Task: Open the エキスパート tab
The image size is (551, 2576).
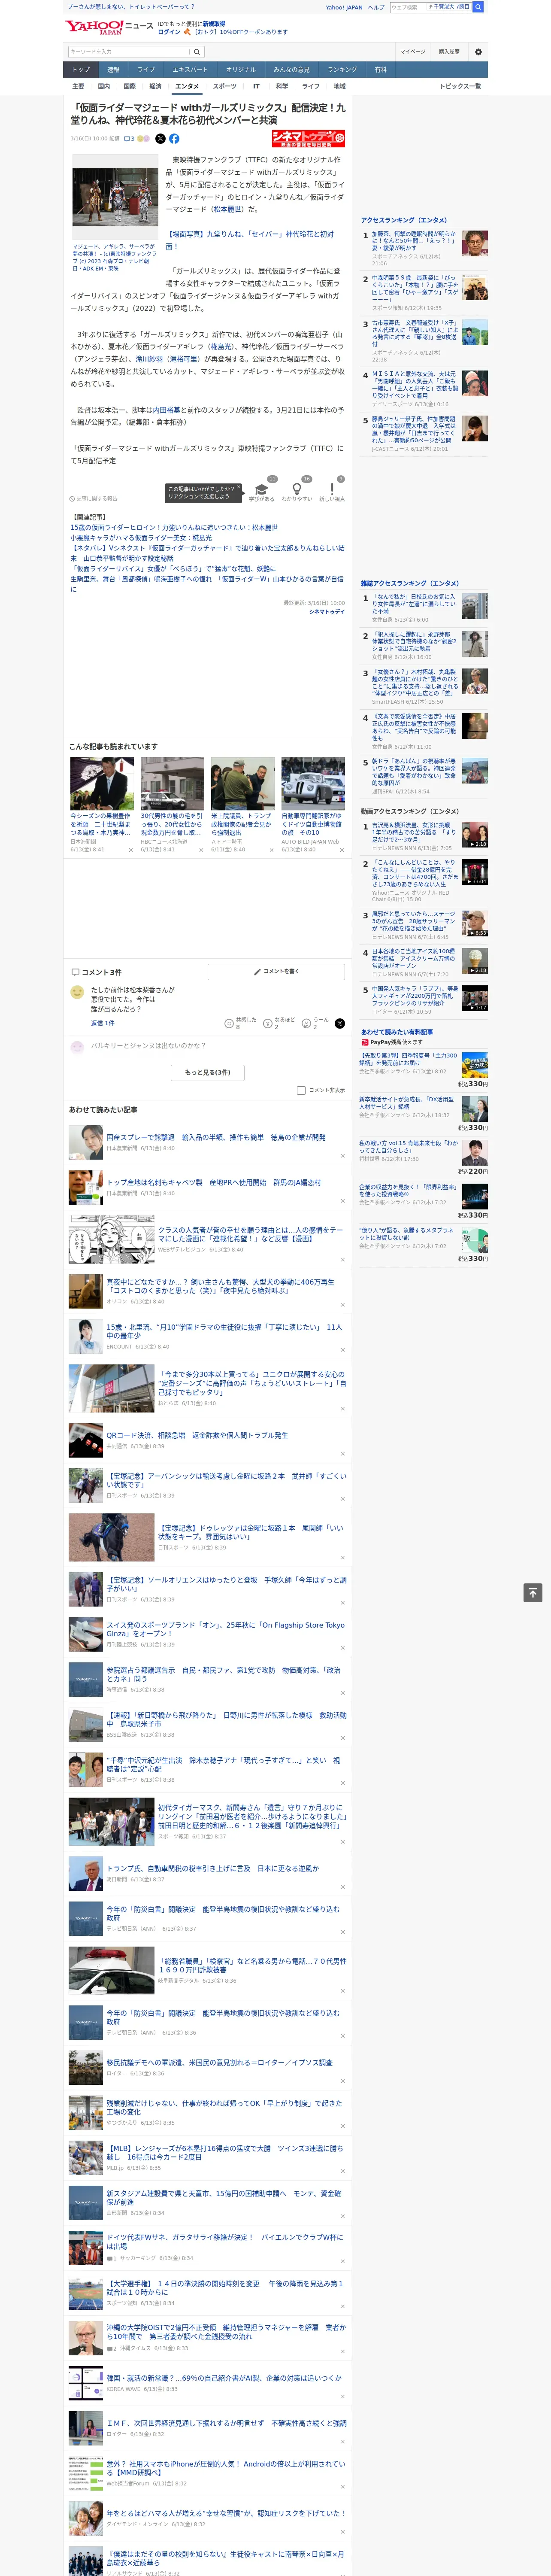Action: pos(190,70)
